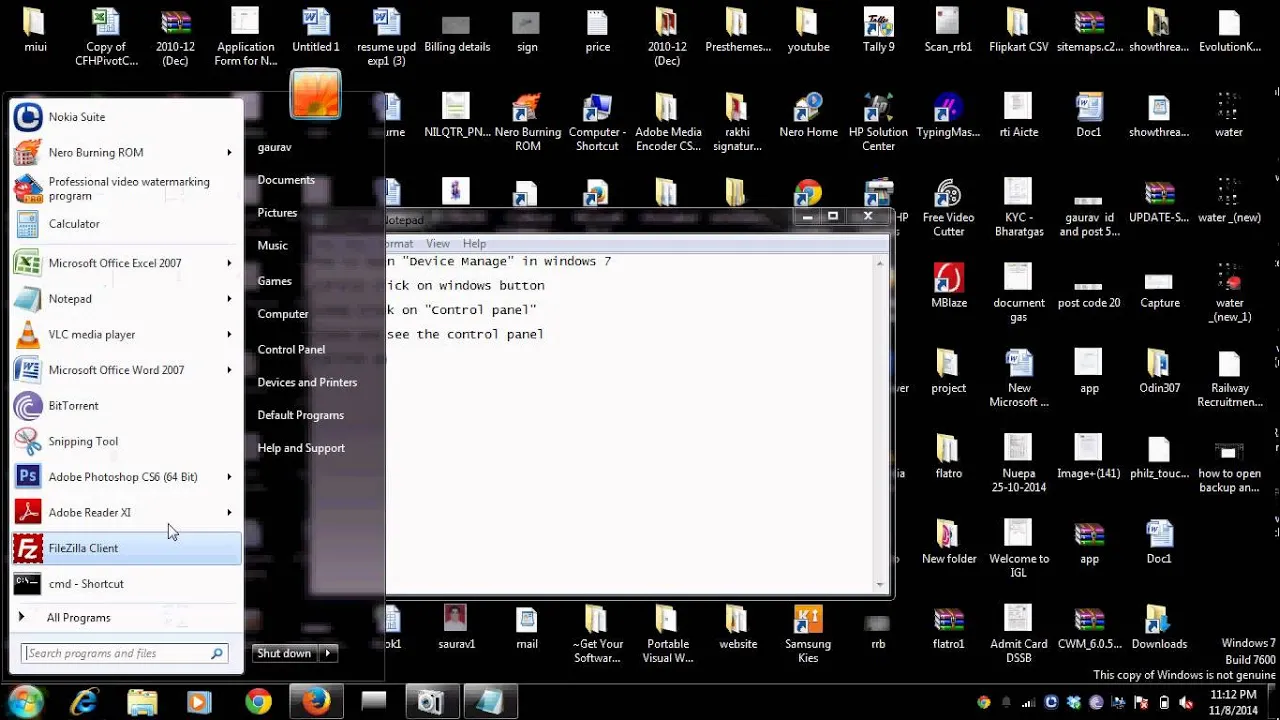
Task: Switch to Firefox in taskbar
Action: pyautogui.click(x=316, y=702)
